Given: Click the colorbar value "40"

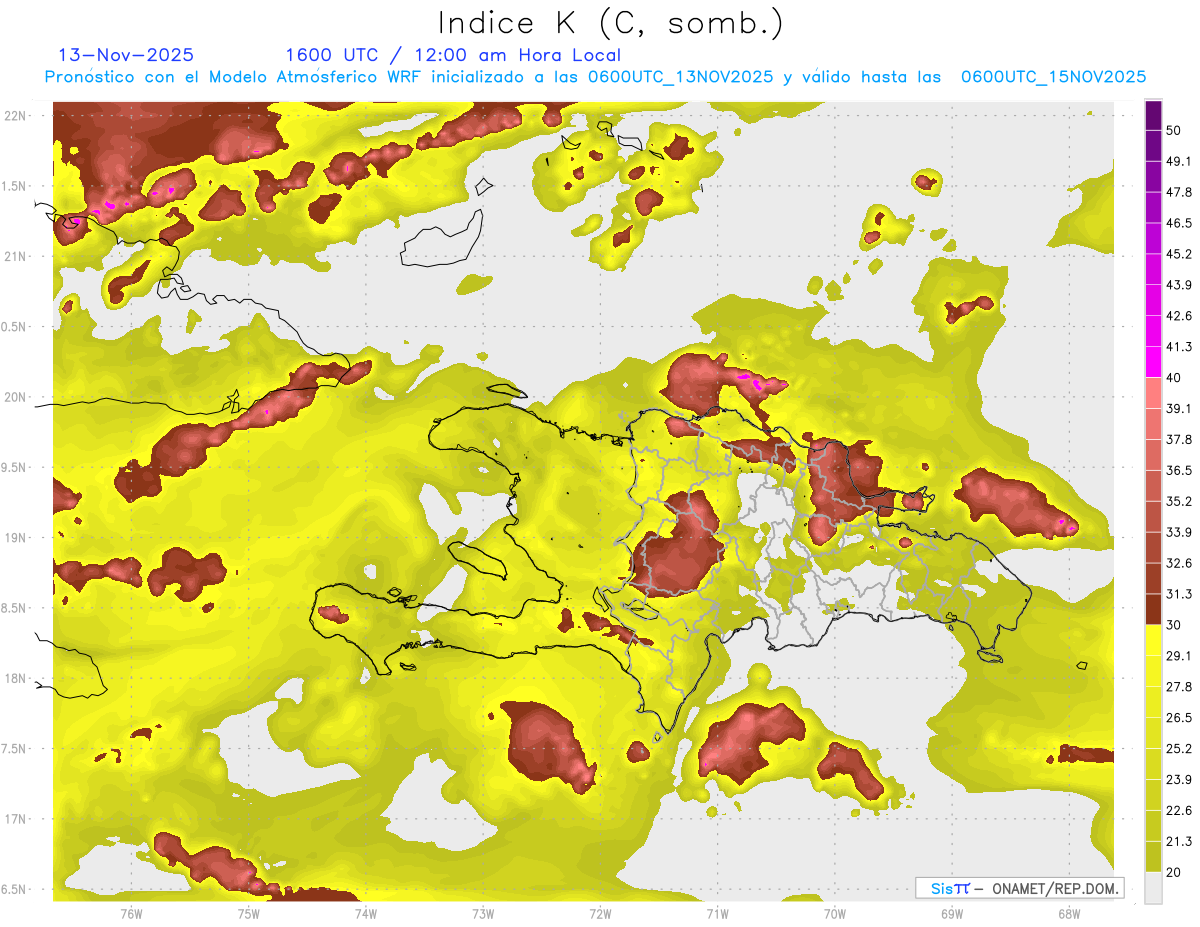Looking at the screenshot, I should coord(1175,378).
